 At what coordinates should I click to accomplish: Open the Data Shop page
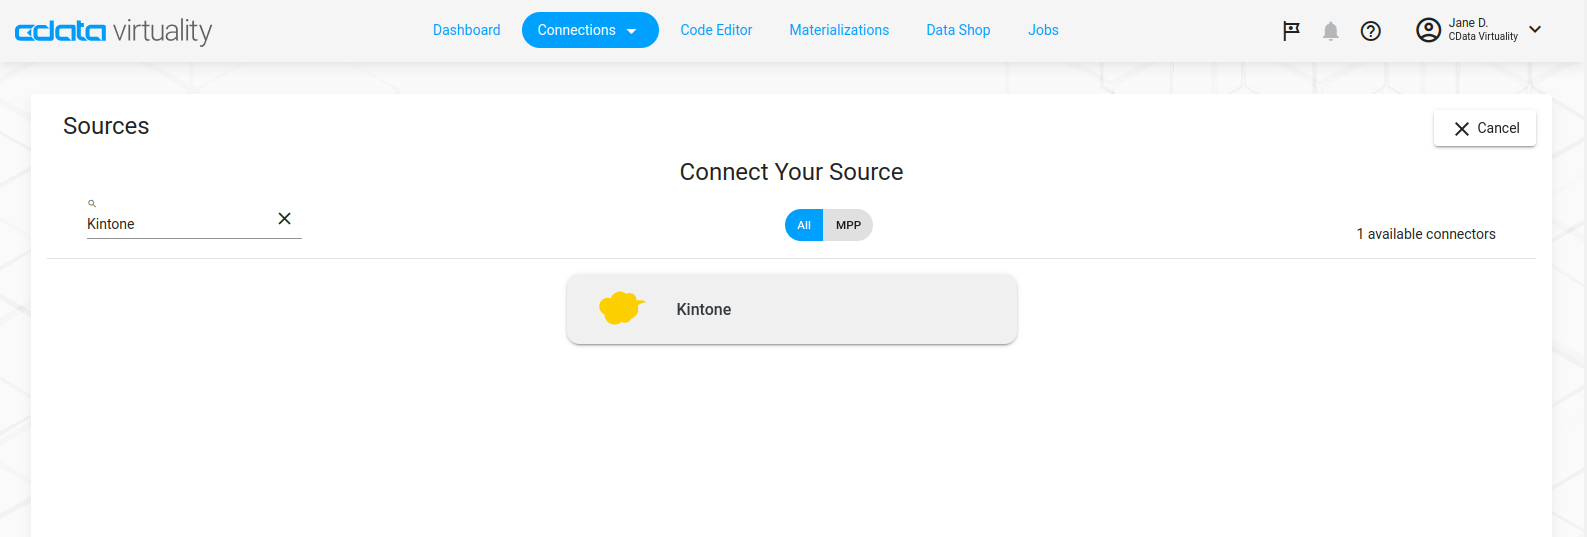(x=958, y=30)
